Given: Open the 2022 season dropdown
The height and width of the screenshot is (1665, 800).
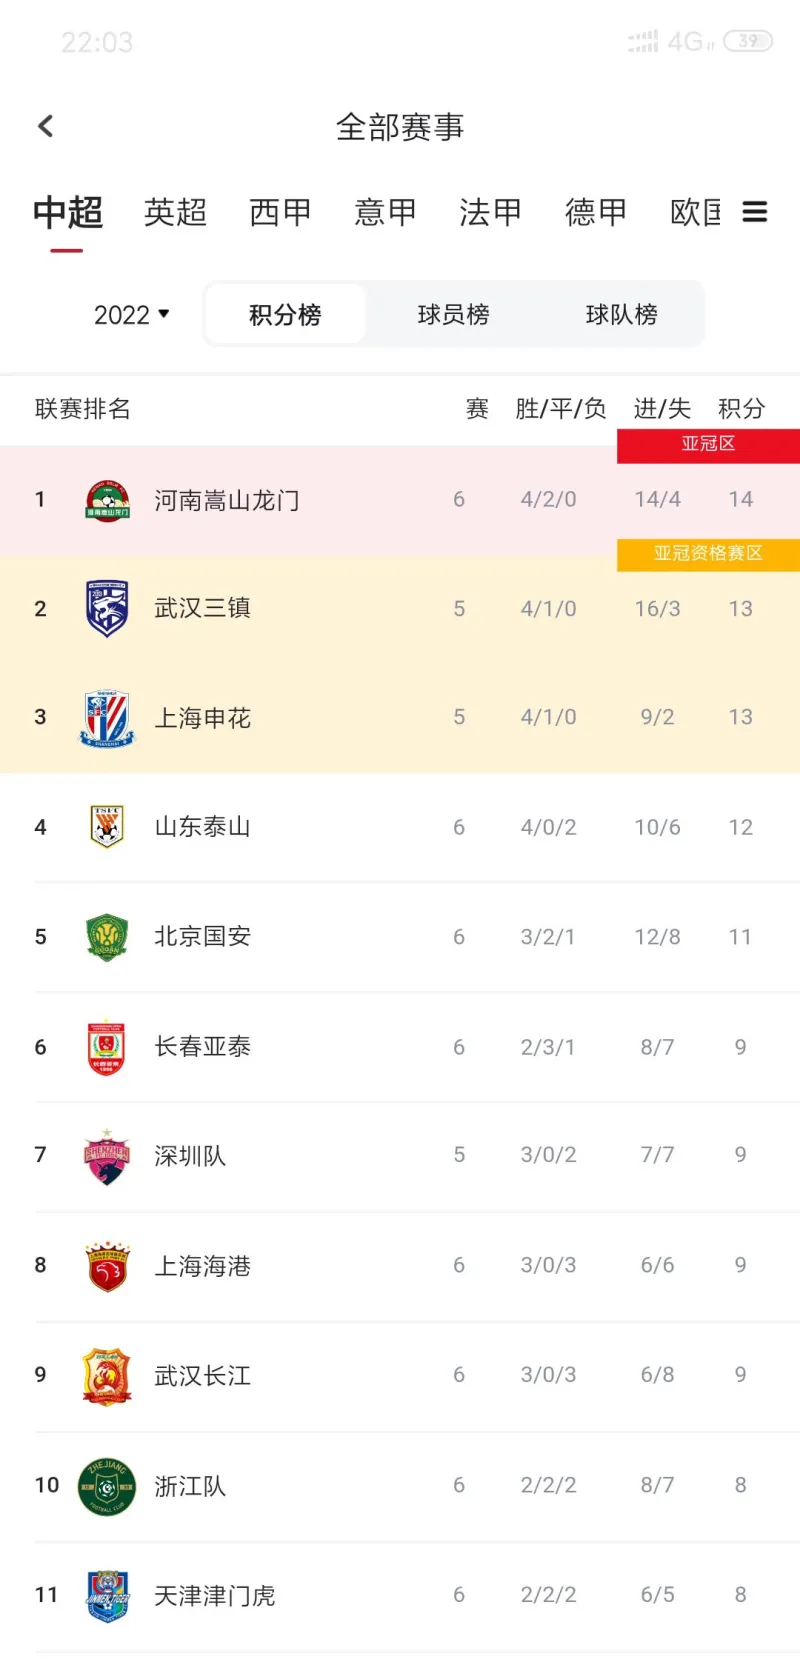Looking at the screenshot, I should tap(131, 315).
